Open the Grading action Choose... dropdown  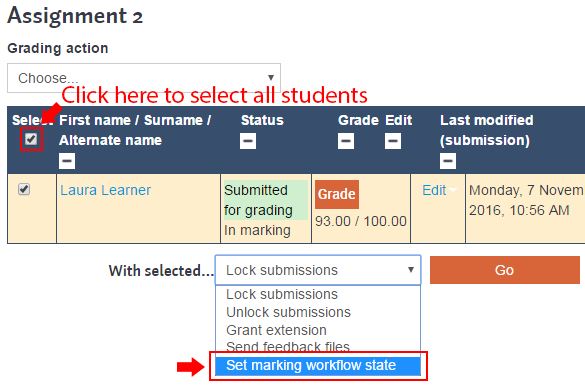(144, 78)
